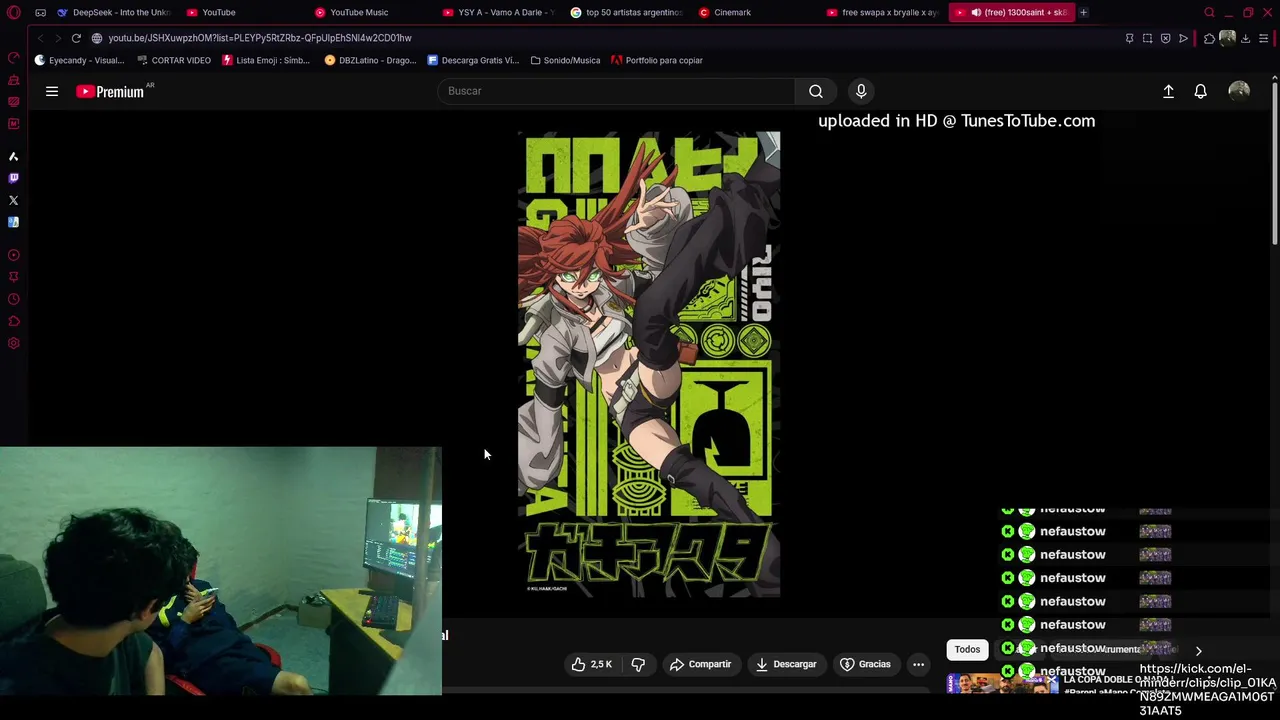Open browser profile avatar in toolbar
Image resolution: width=1280 pixels, height=720 pixels.
(1227, 38)
